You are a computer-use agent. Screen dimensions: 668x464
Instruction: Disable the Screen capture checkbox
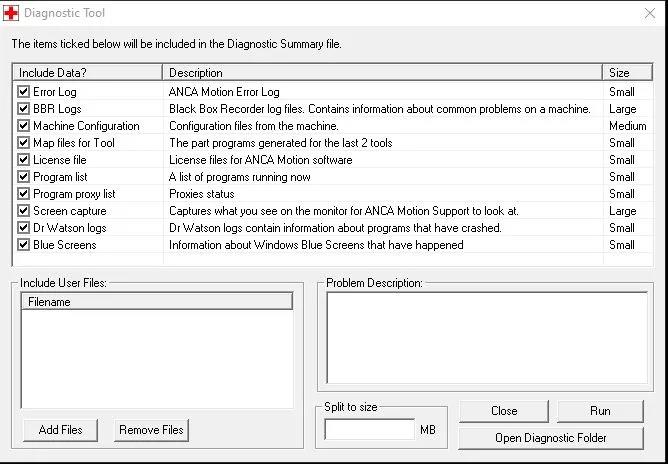23,211
